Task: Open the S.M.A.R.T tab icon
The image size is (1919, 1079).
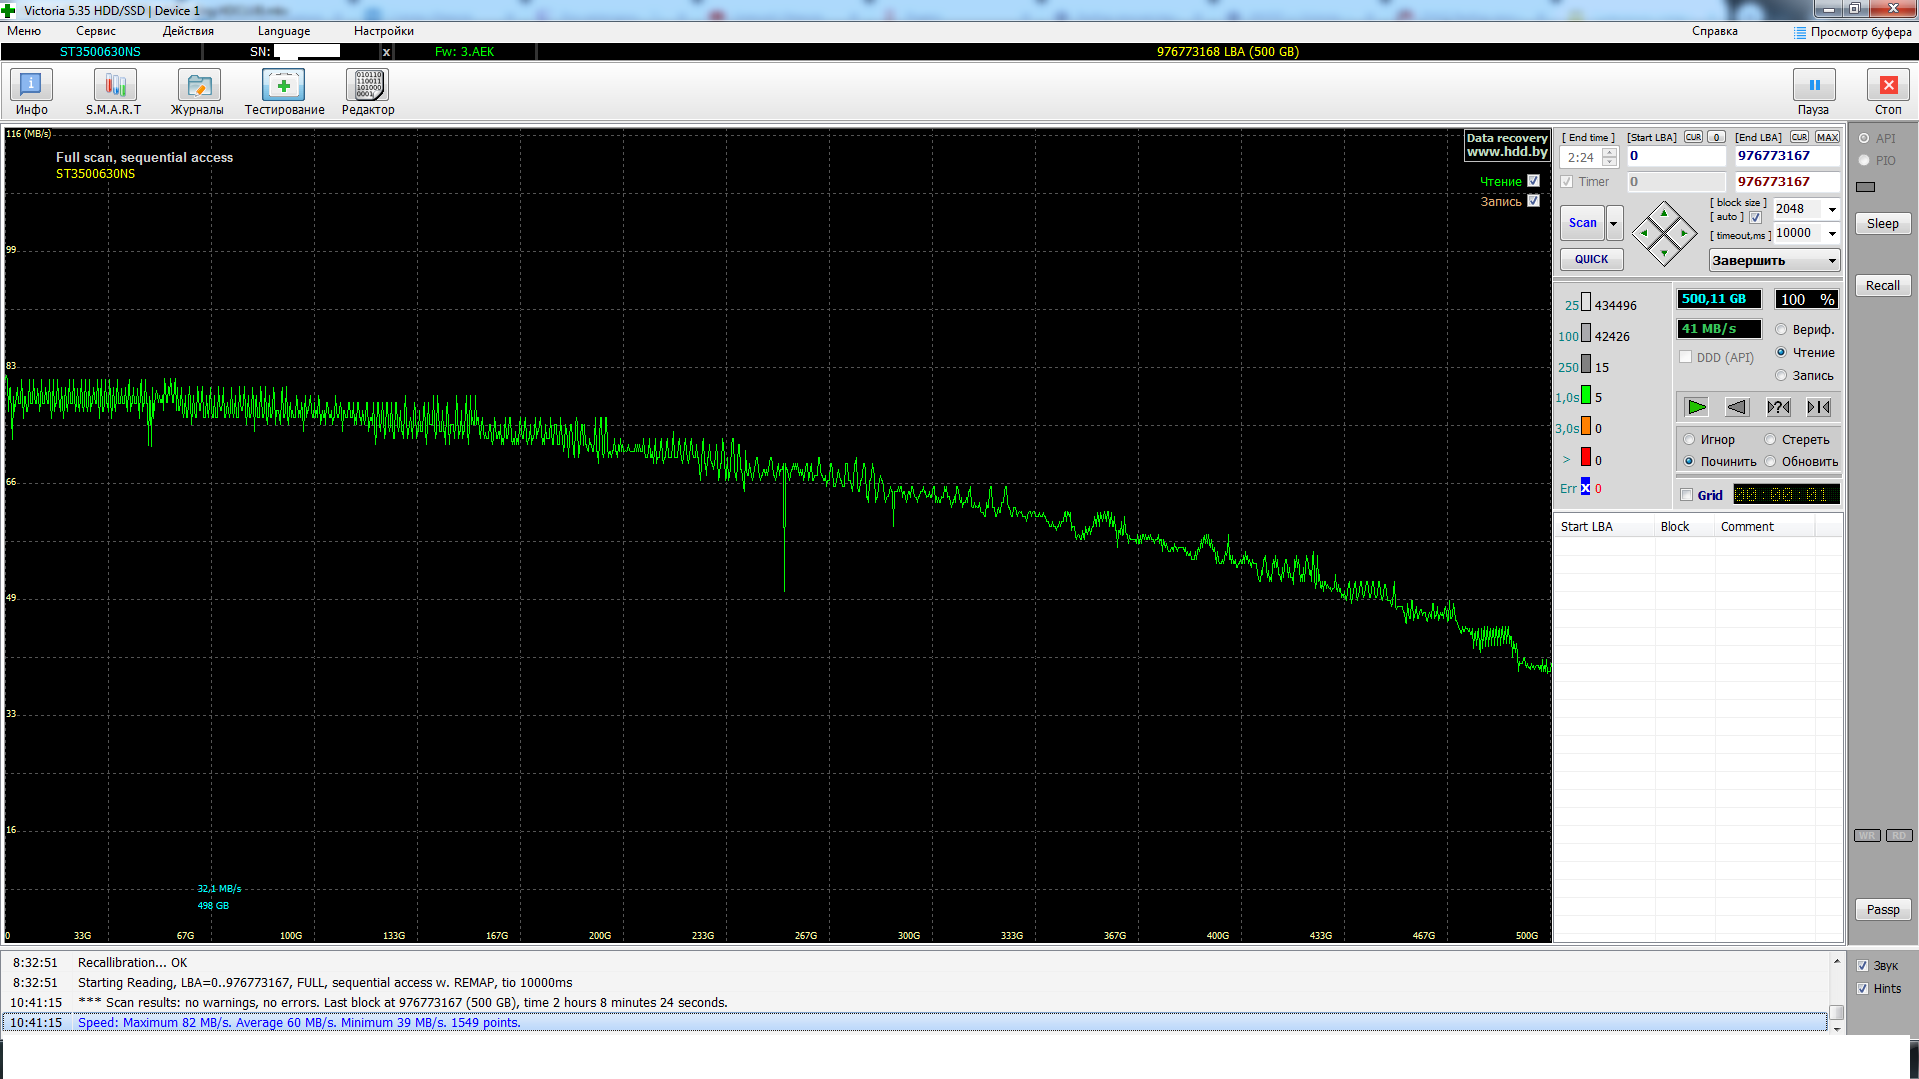Action: coord(114,92)
